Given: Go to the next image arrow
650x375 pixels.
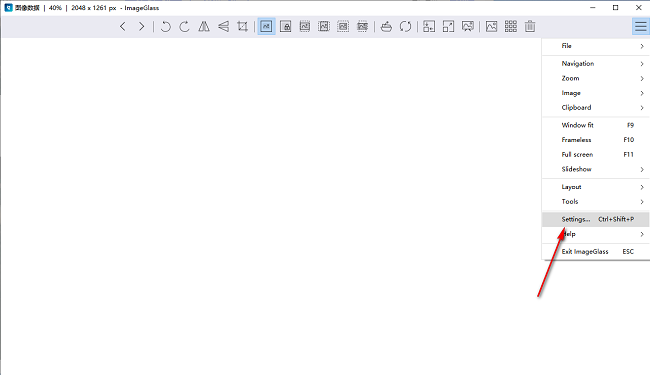Looking at the screenshot, I should pyautogui.click(x=142, y=27).
